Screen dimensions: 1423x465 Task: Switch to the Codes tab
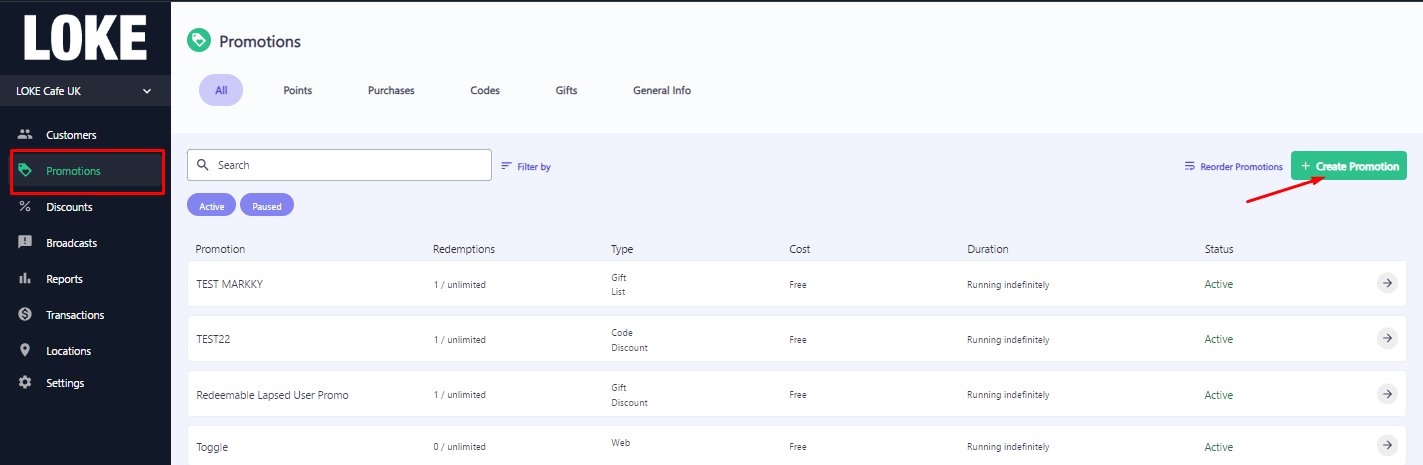pos(485,90)
